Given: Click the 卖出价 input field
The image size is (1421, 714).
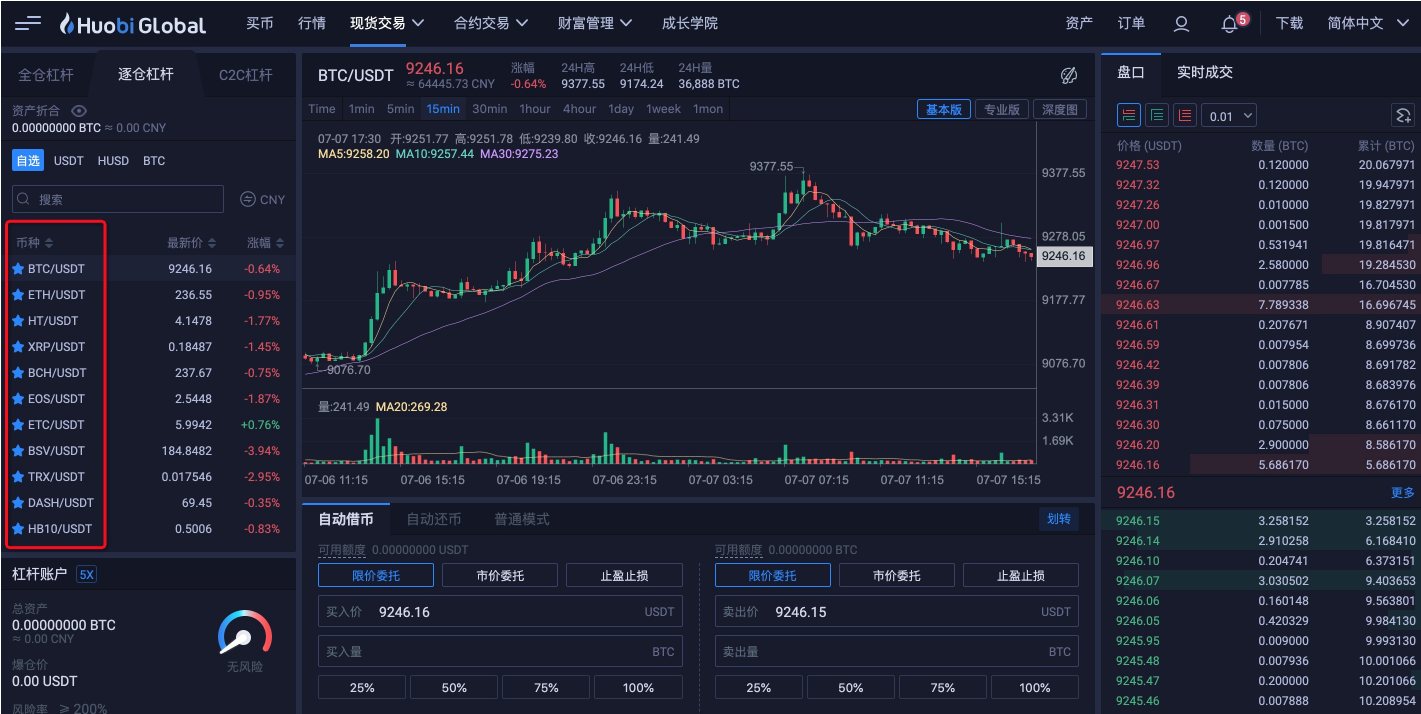Looking at the screenshot, I should click(897, 611).
